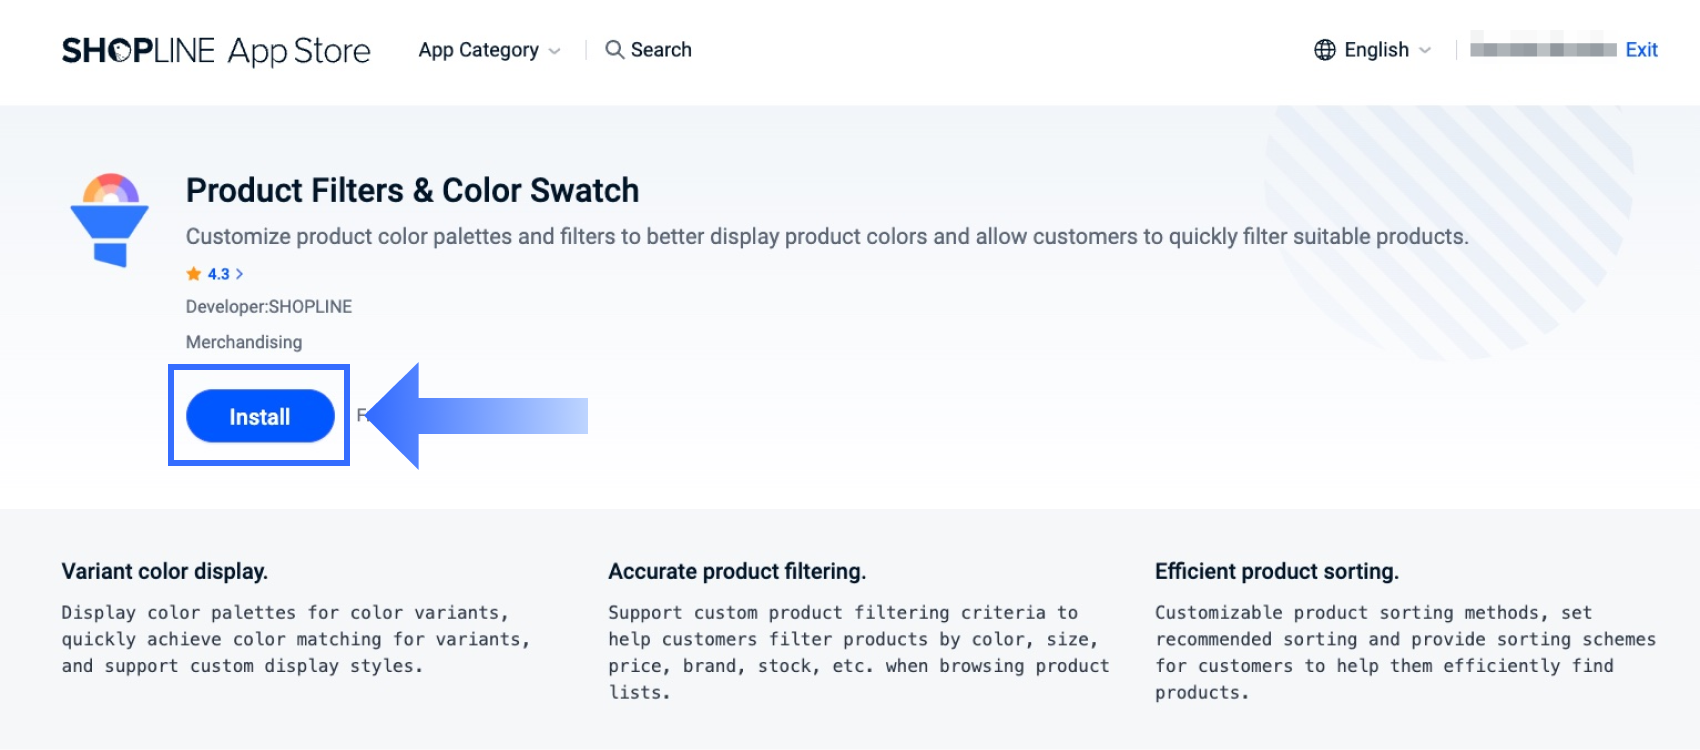Expand rating details via chevron beside 4.3

coord(240,274)
